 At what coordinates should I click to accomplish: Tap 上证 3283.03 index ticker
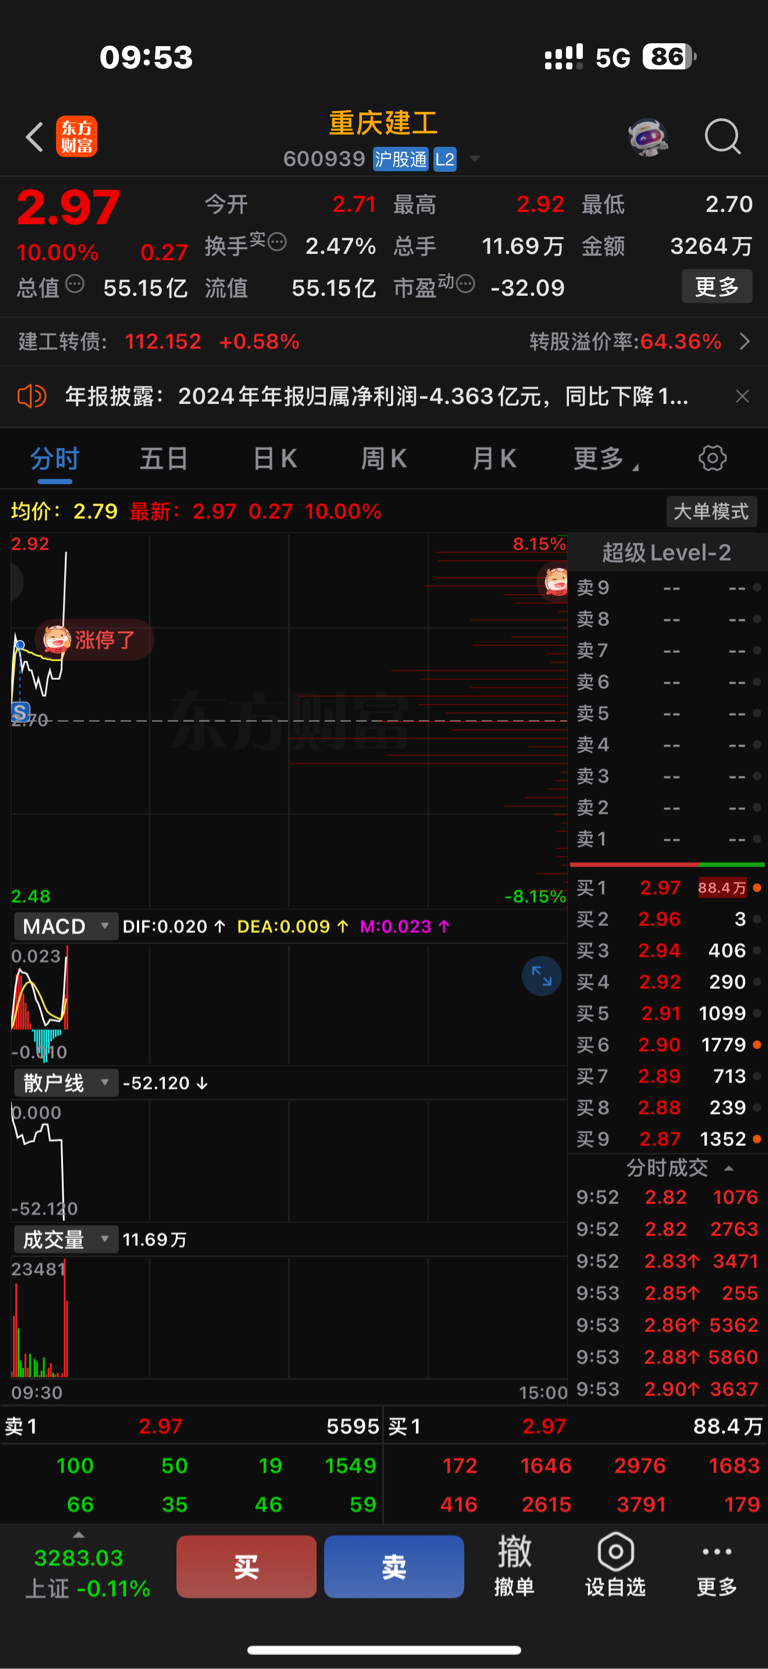pyautogui.click(x=86, y=1572)
